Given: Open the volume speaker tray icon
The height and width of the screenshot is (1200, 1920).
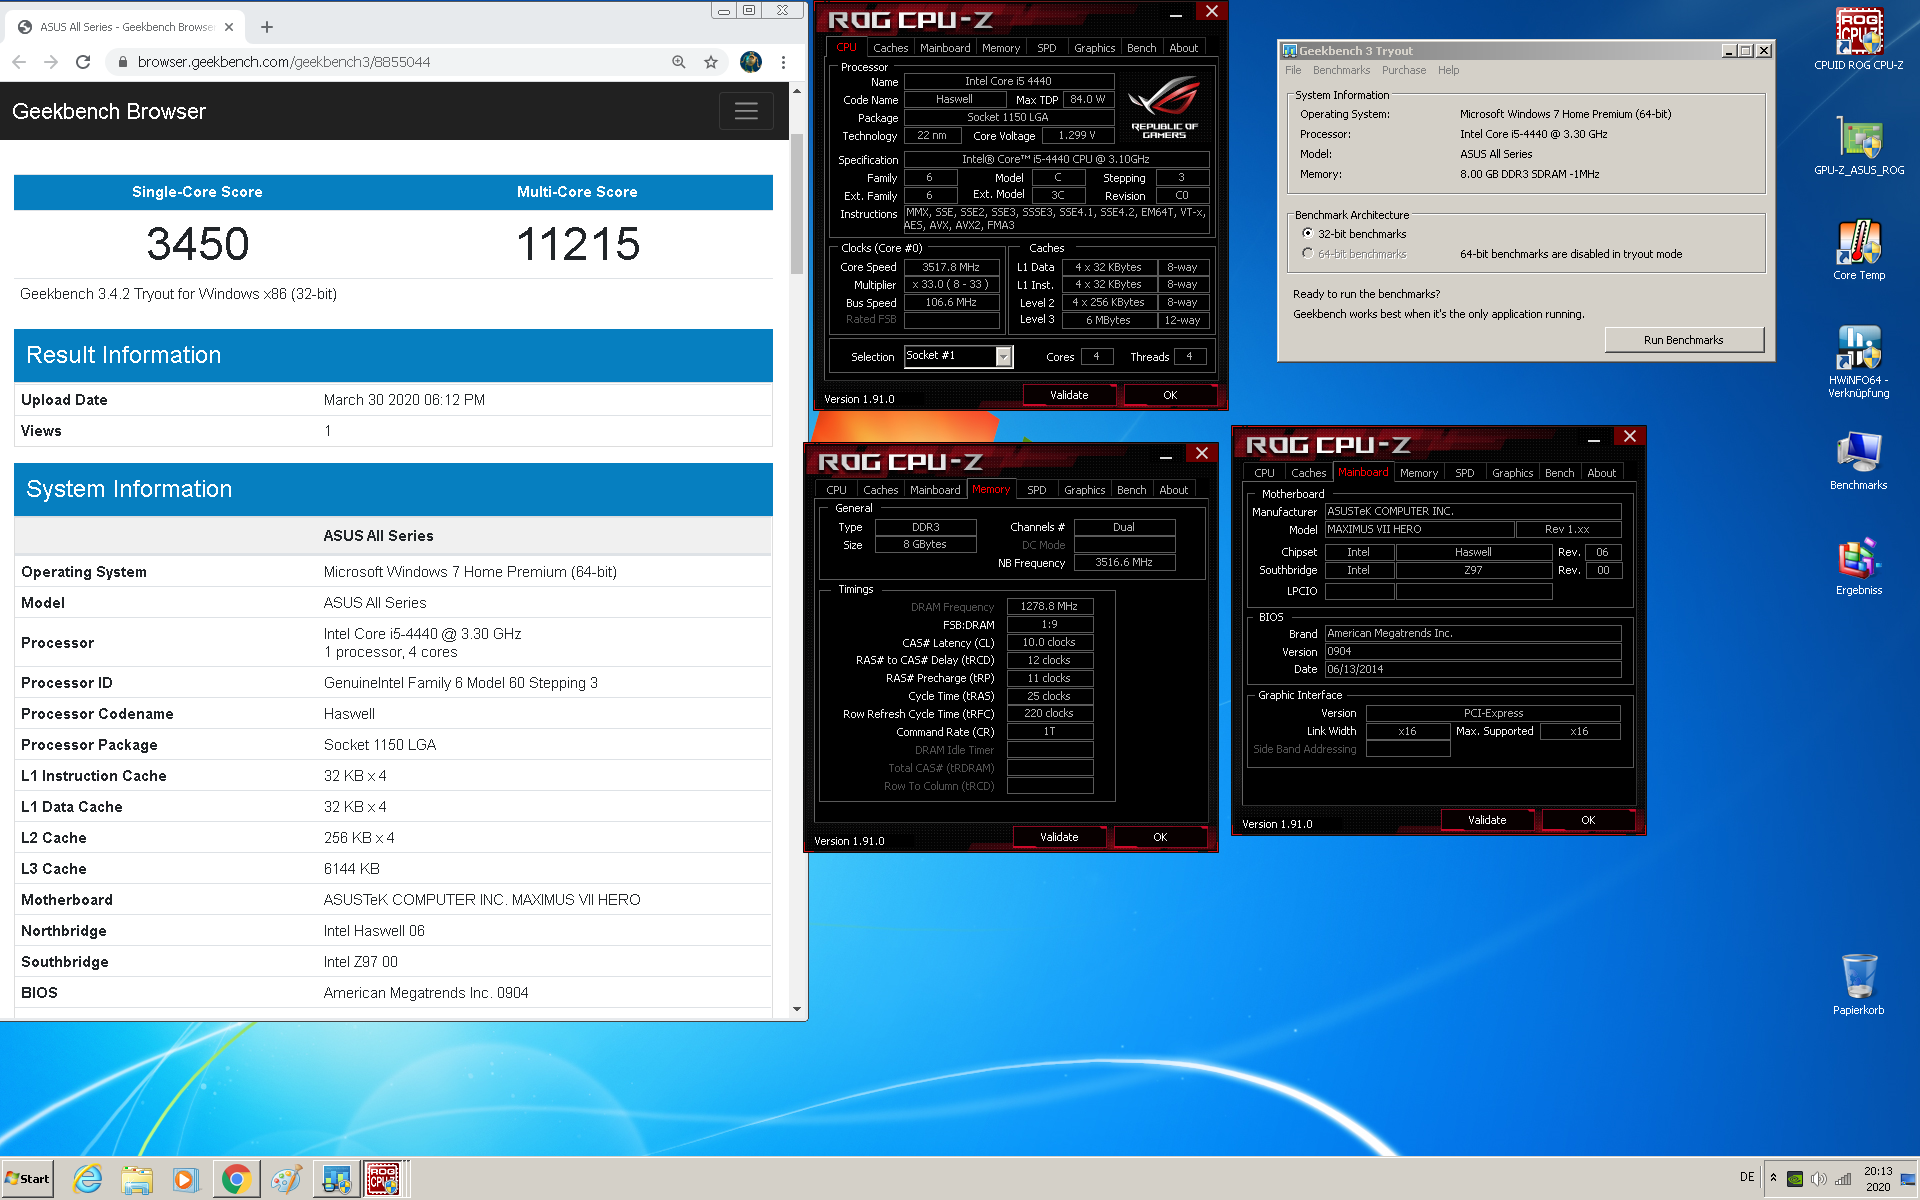Looking at the screenshot, I should 1819,1178.
